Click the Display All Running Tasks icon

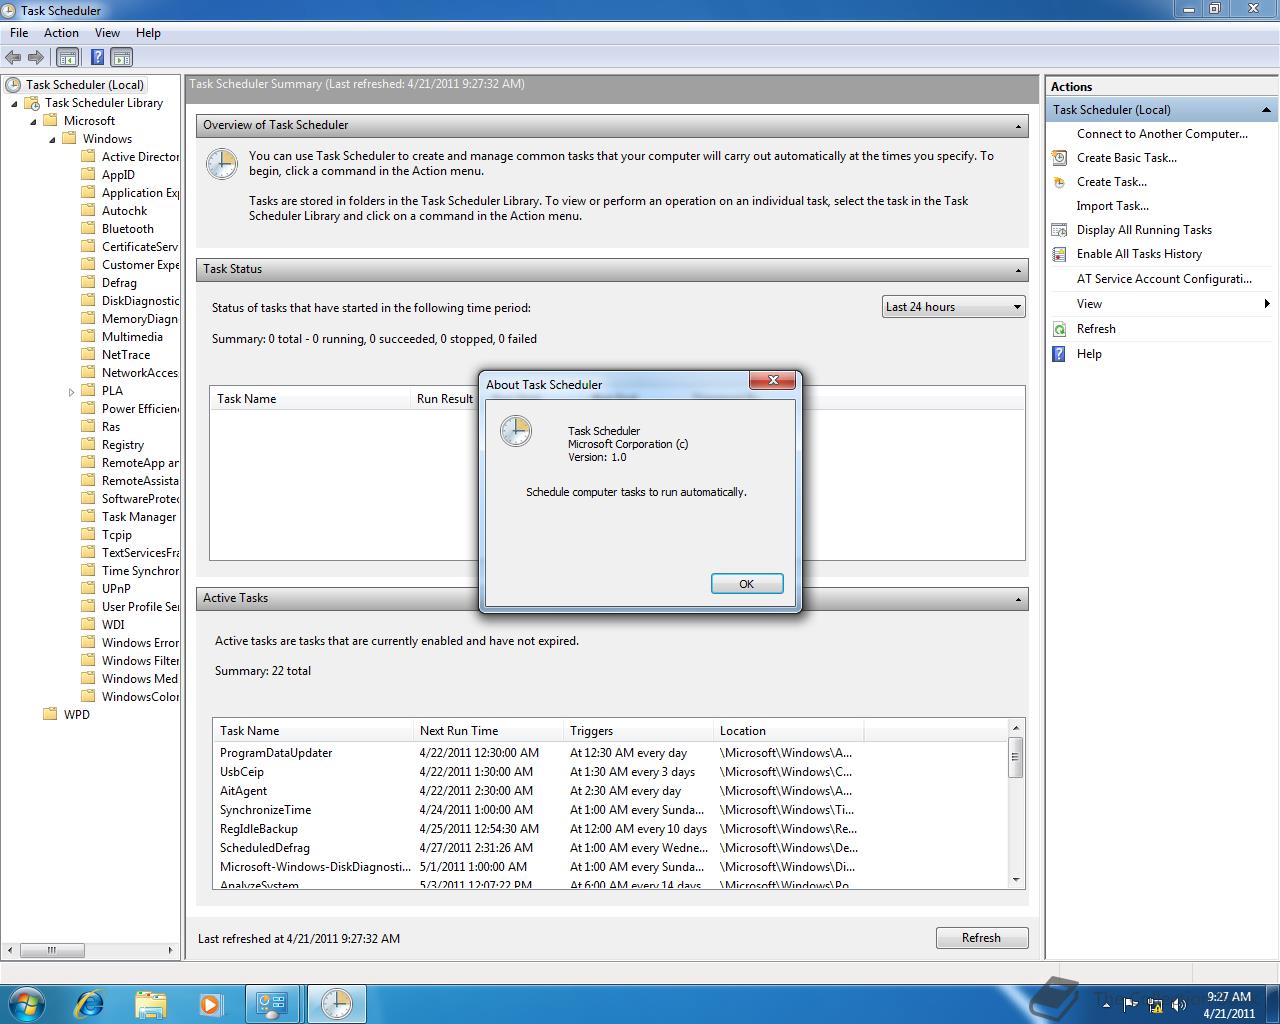(x=1060, y=230)
